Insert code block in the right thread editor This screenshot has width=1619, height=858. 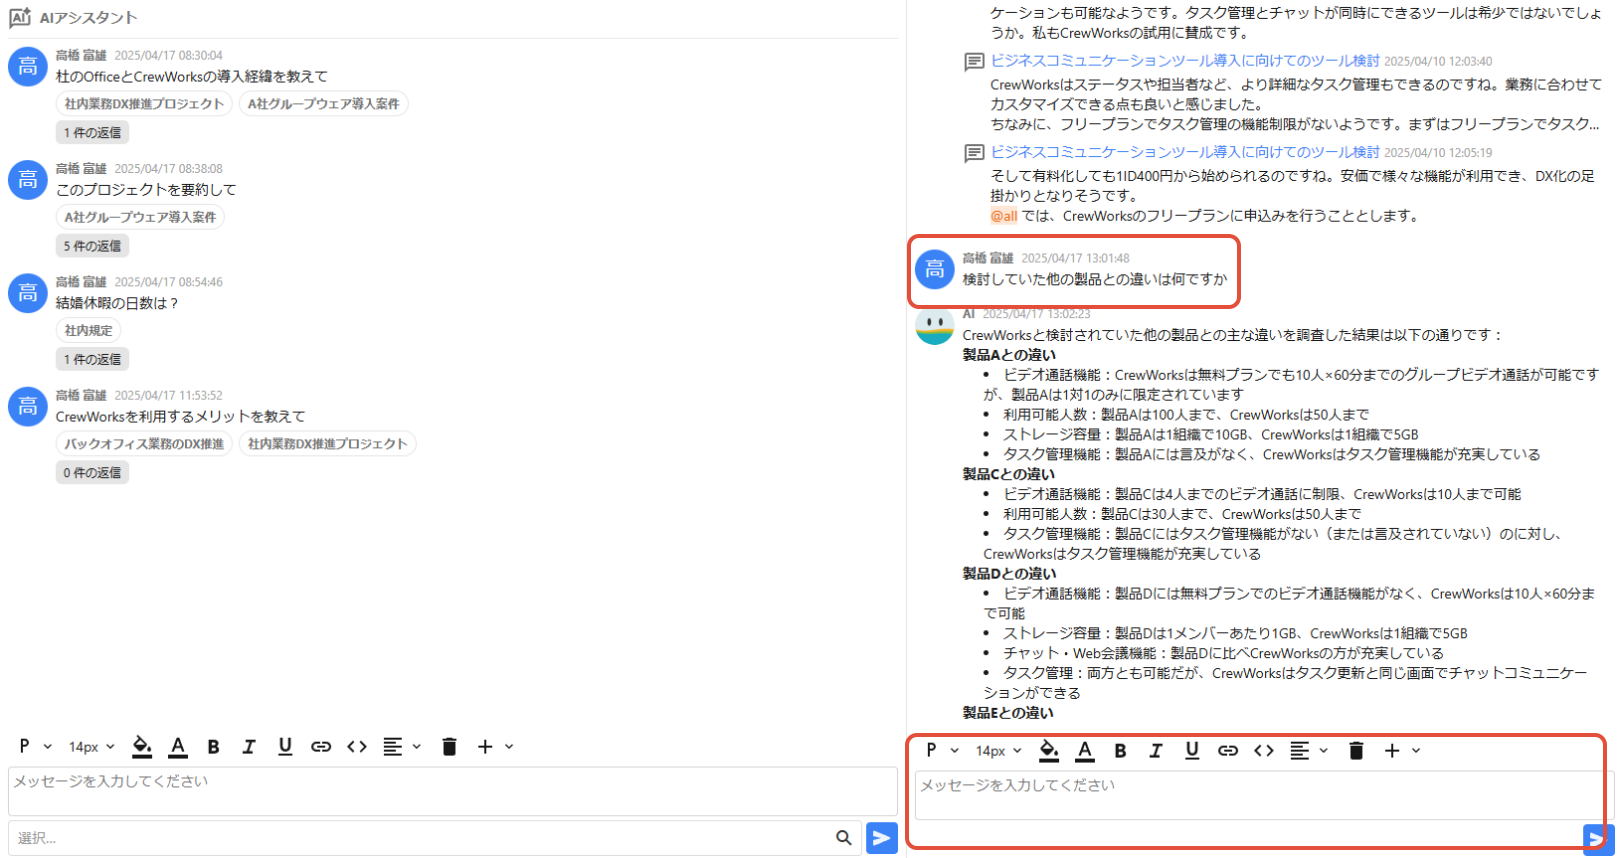(x=1264, y=751)
